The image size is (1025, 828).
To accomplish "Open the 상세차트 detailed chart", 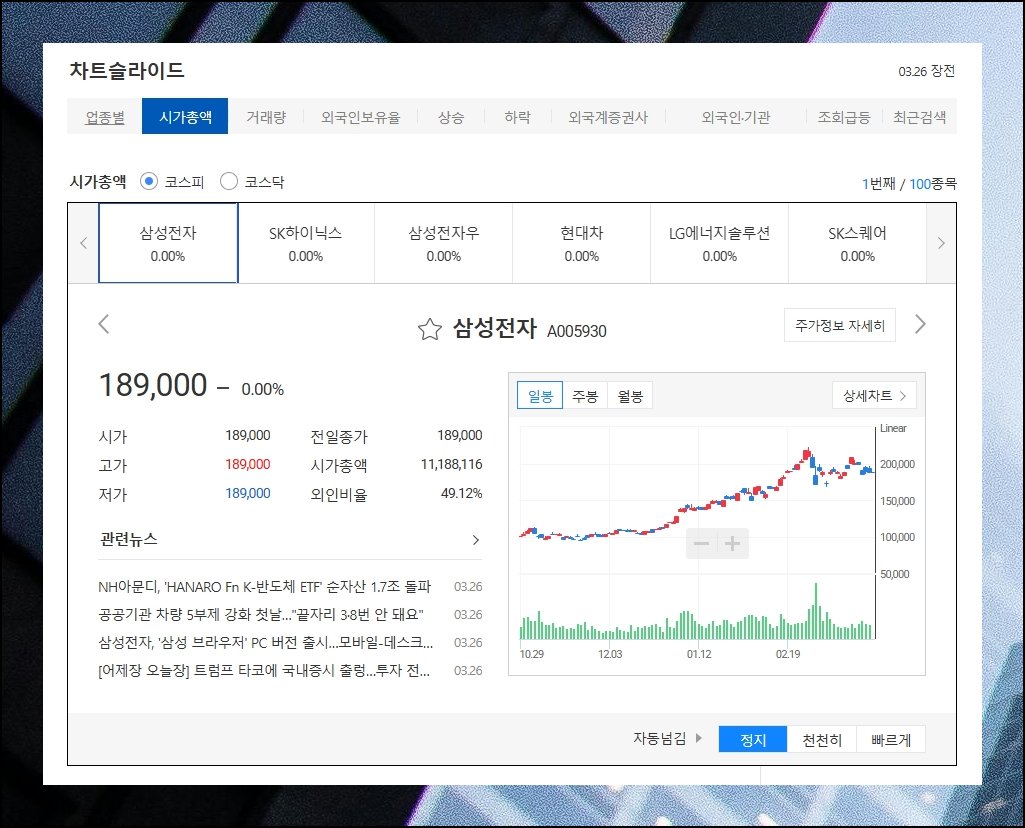I will click(x=874, y=395).
